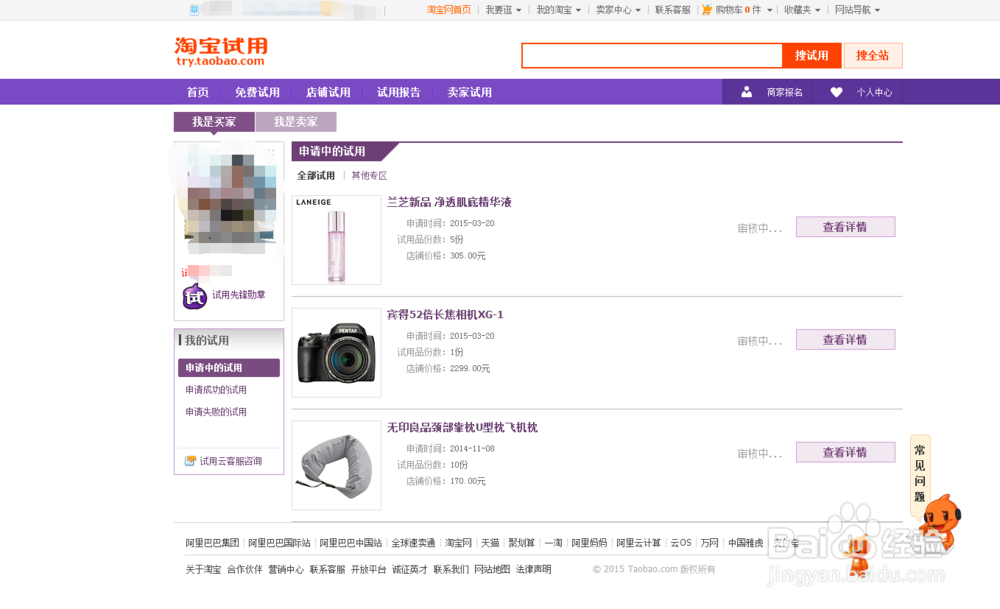Viewport: 1000px width, 609px height.
Task: Open 兰芝新品 净透肌底精华液 title link
Action: (449, 202)
